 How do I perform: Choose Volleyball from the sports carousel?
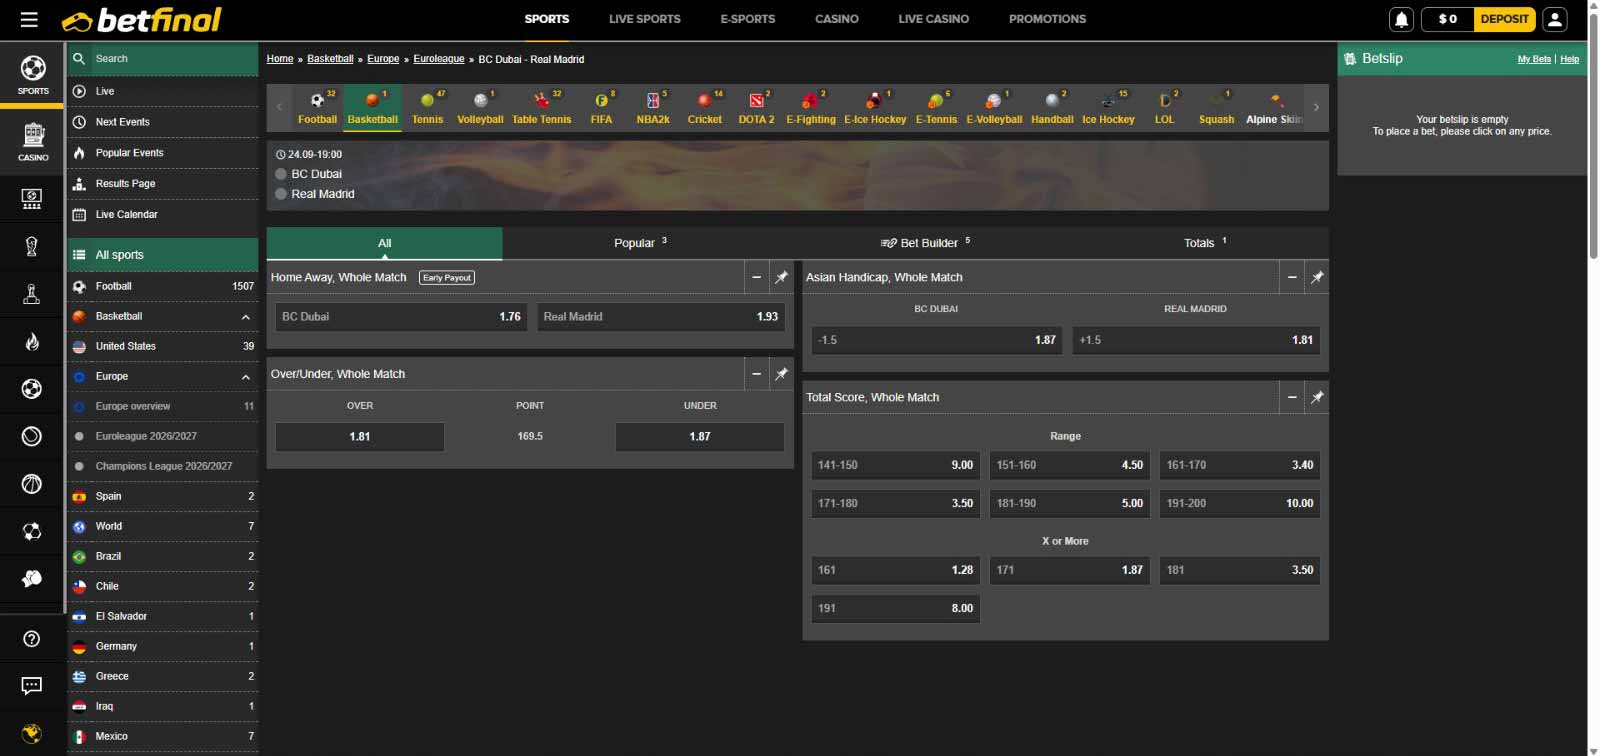click(x=480, y=107)
